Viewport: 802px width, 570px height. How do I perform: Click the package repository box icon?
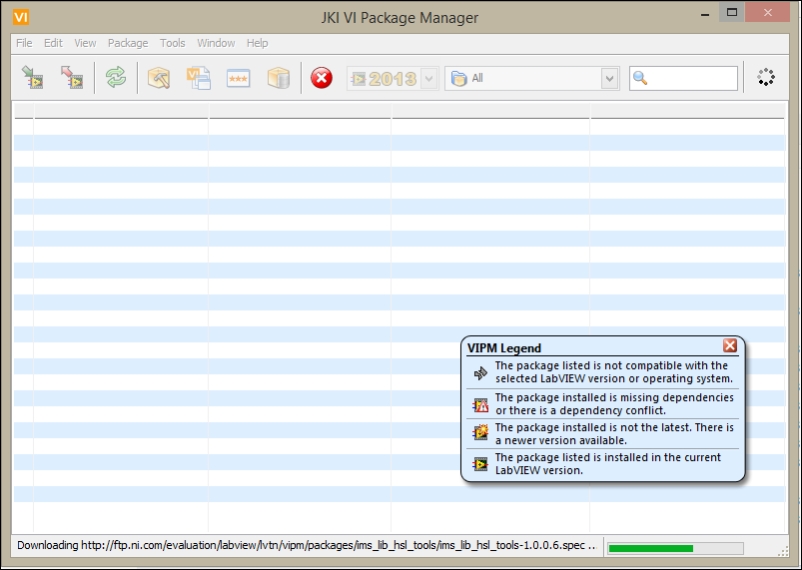tap(279, 78)
